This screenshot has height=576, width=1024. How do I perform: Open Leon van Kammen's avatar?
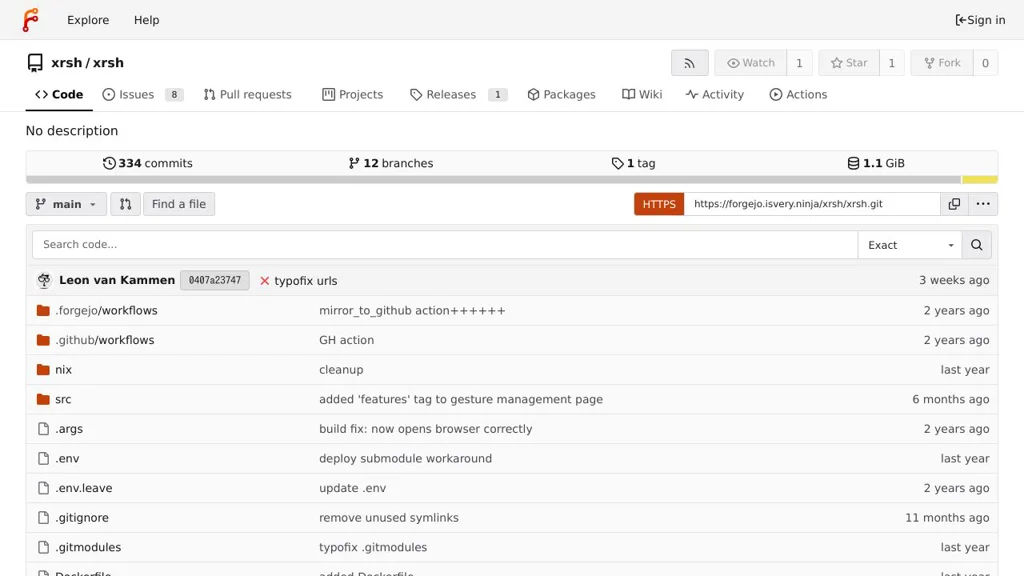tap(44, 280)
